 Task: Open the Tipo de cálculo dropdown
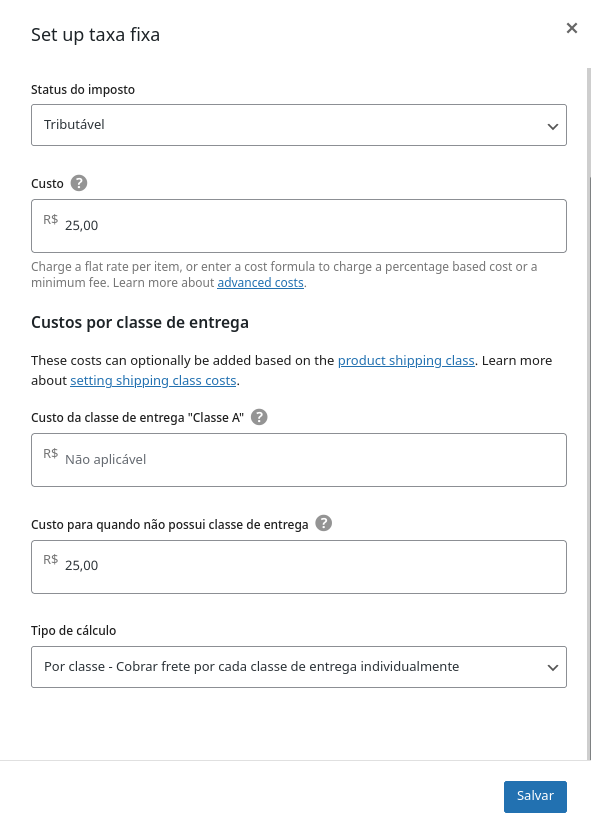[299, 667]
